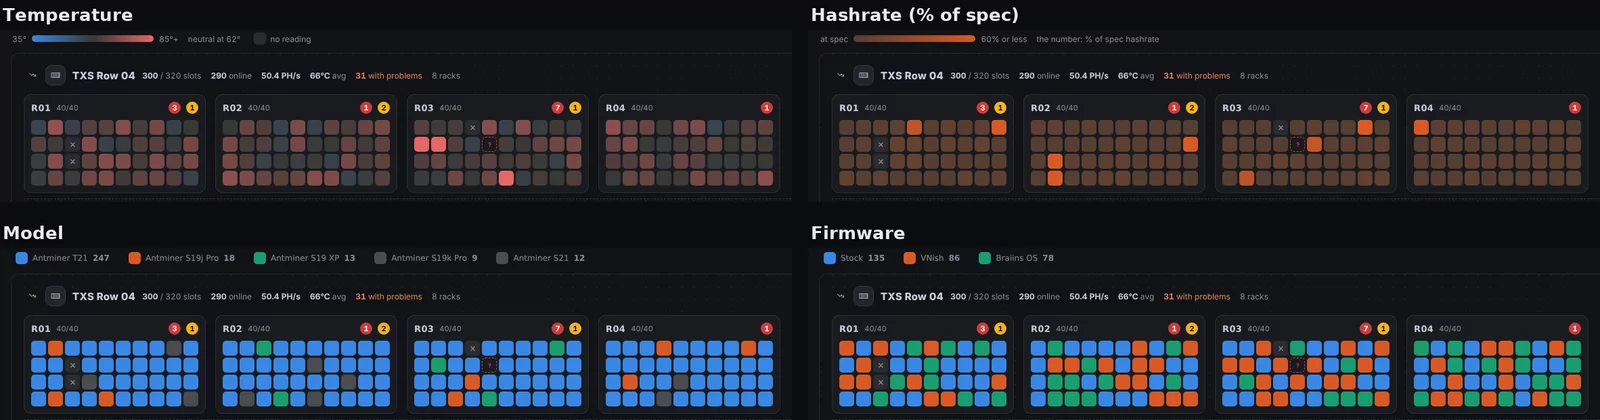Viewport: 1600px width, 420px height.
Task: Click red badge 1 on Firmware R02
Action: pyautogui.click(x=1174, y=329)
